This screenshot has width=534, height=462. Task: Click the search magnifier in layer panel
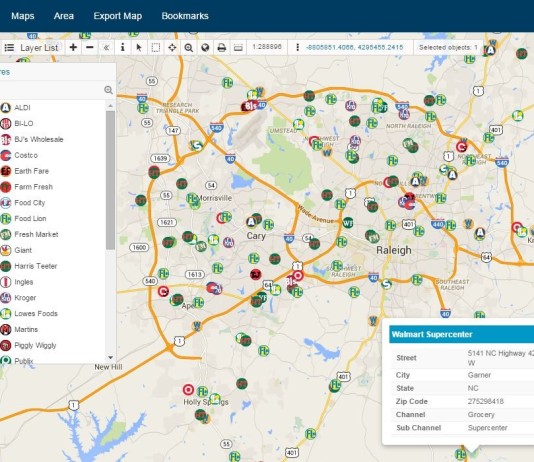[x=108, y=90]
